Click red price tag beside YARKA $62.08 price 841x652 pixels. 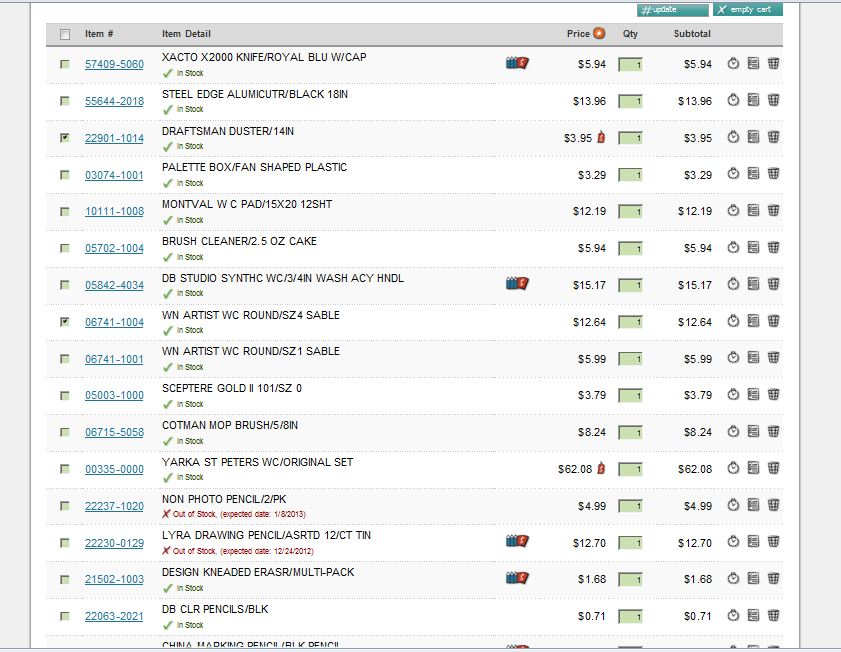601,468
